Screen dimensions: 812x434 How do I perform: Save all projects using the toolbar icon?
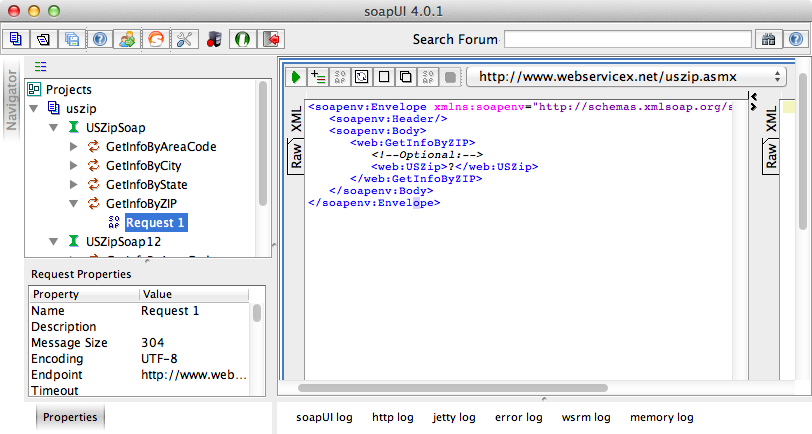pyautogui.click(x=71, y=39)
